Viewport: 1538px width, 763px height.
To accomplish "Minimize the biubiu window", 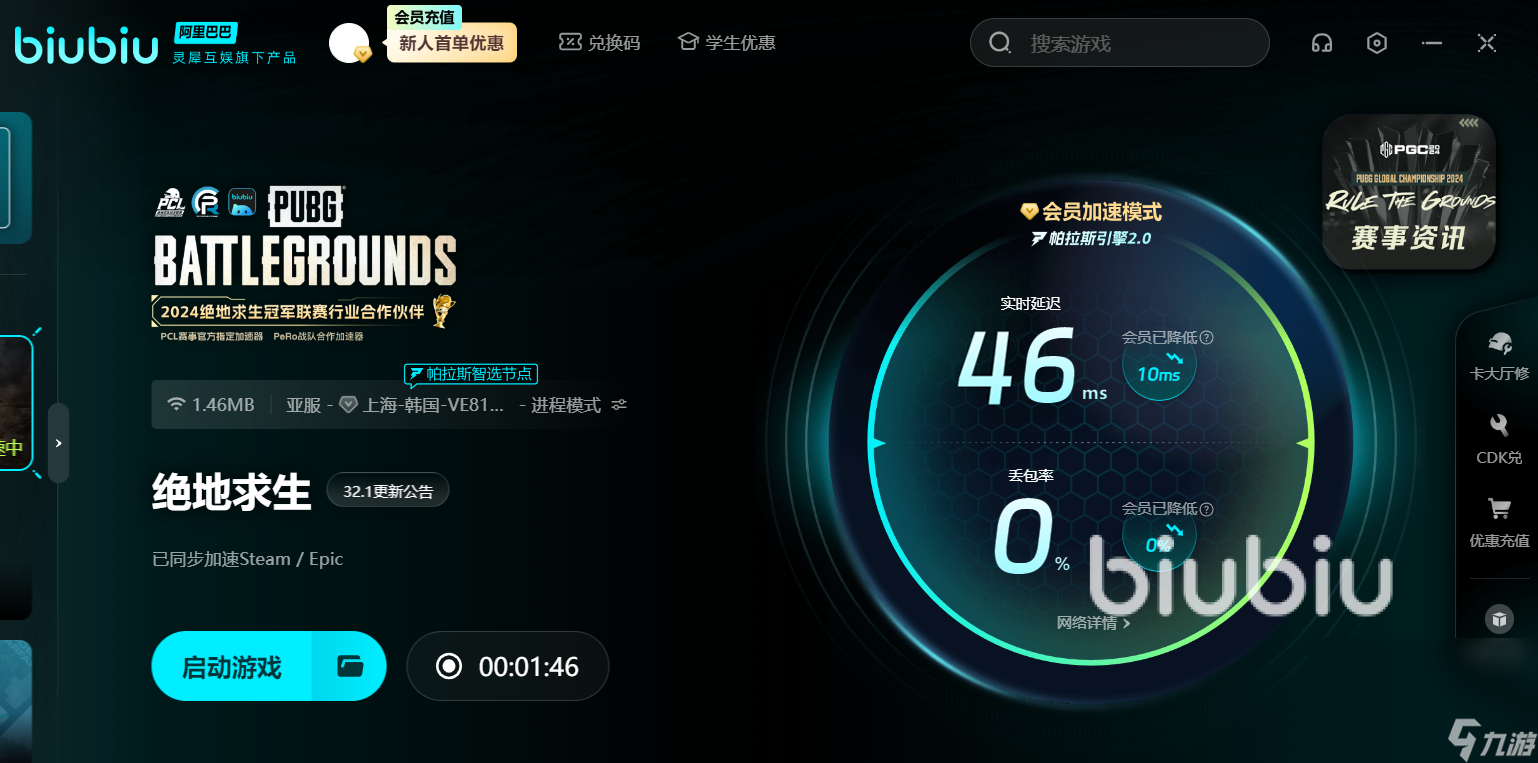I will coord(1432,43).
